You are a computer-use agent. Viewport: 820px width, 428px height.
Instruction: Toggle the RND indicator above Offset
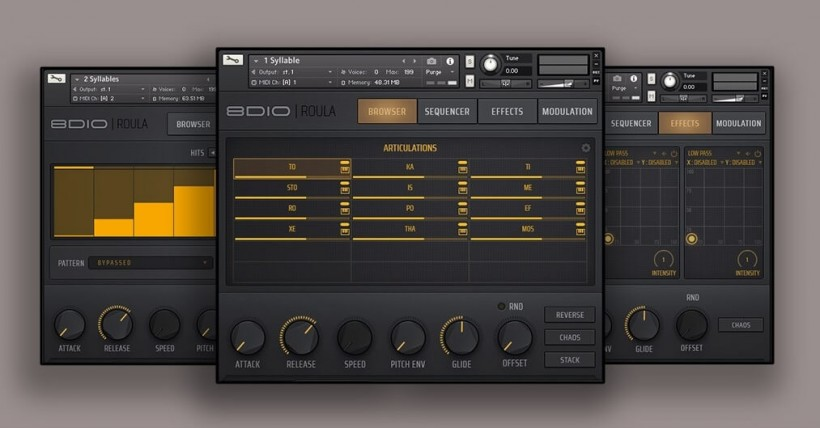(x=502, y=306)
